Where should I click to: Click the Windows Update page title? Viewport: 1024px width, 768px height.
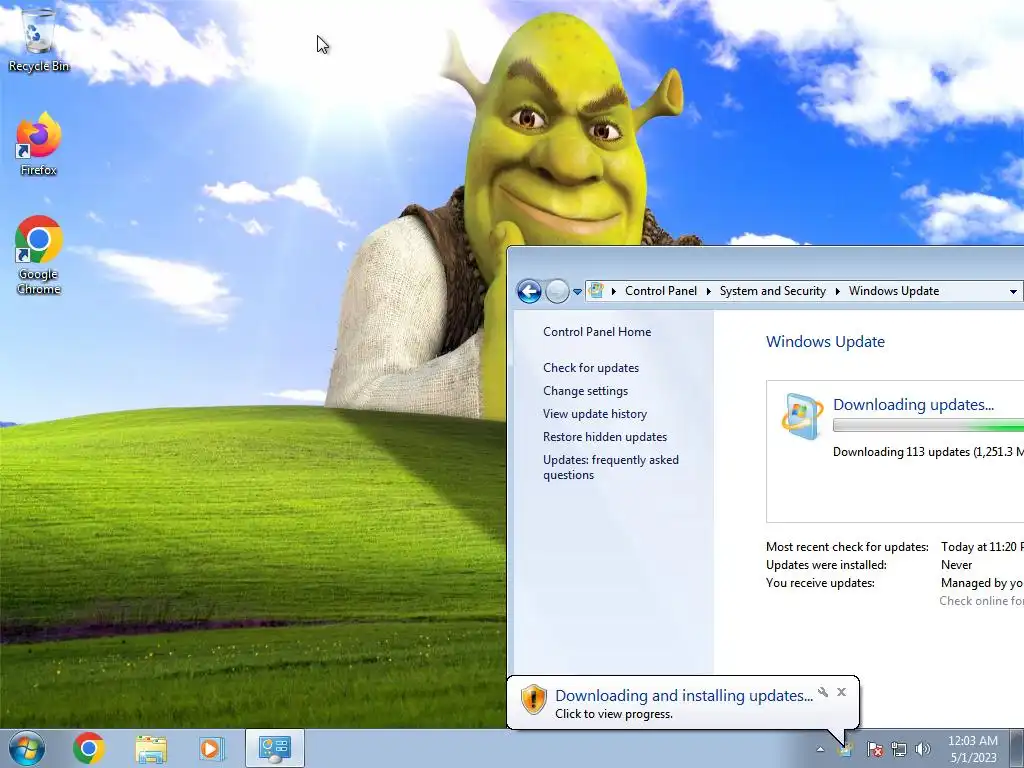tap(825, 342)
